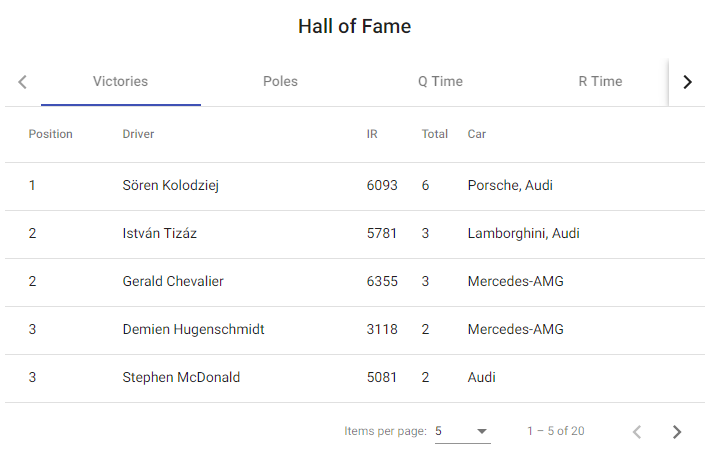Go to previous page of results
The width and height of the screenshot is (714, 462).
coord(637,432)
